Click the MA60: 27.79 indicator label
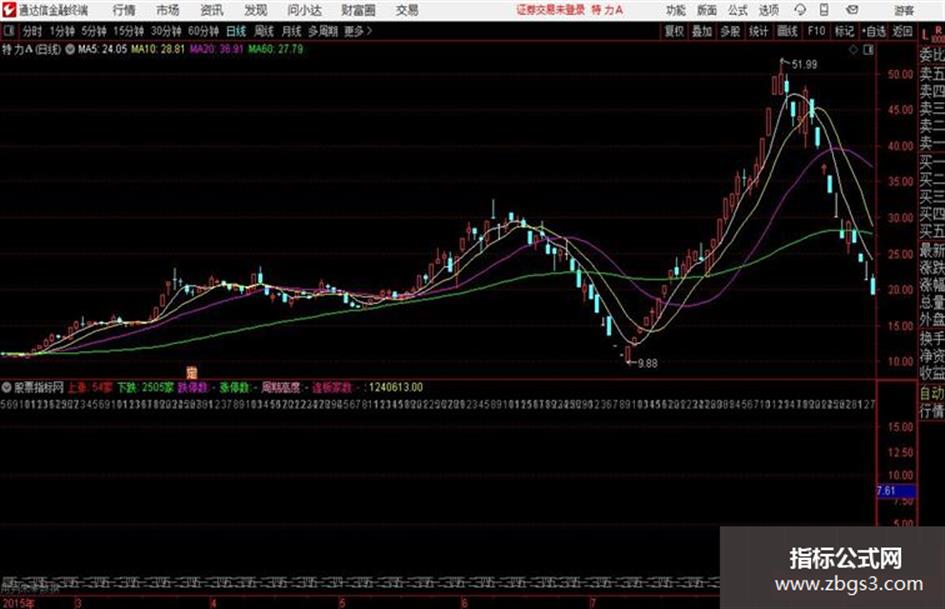Image resolution: width=945 pixels, height=609 pixels. coord(275,49)
